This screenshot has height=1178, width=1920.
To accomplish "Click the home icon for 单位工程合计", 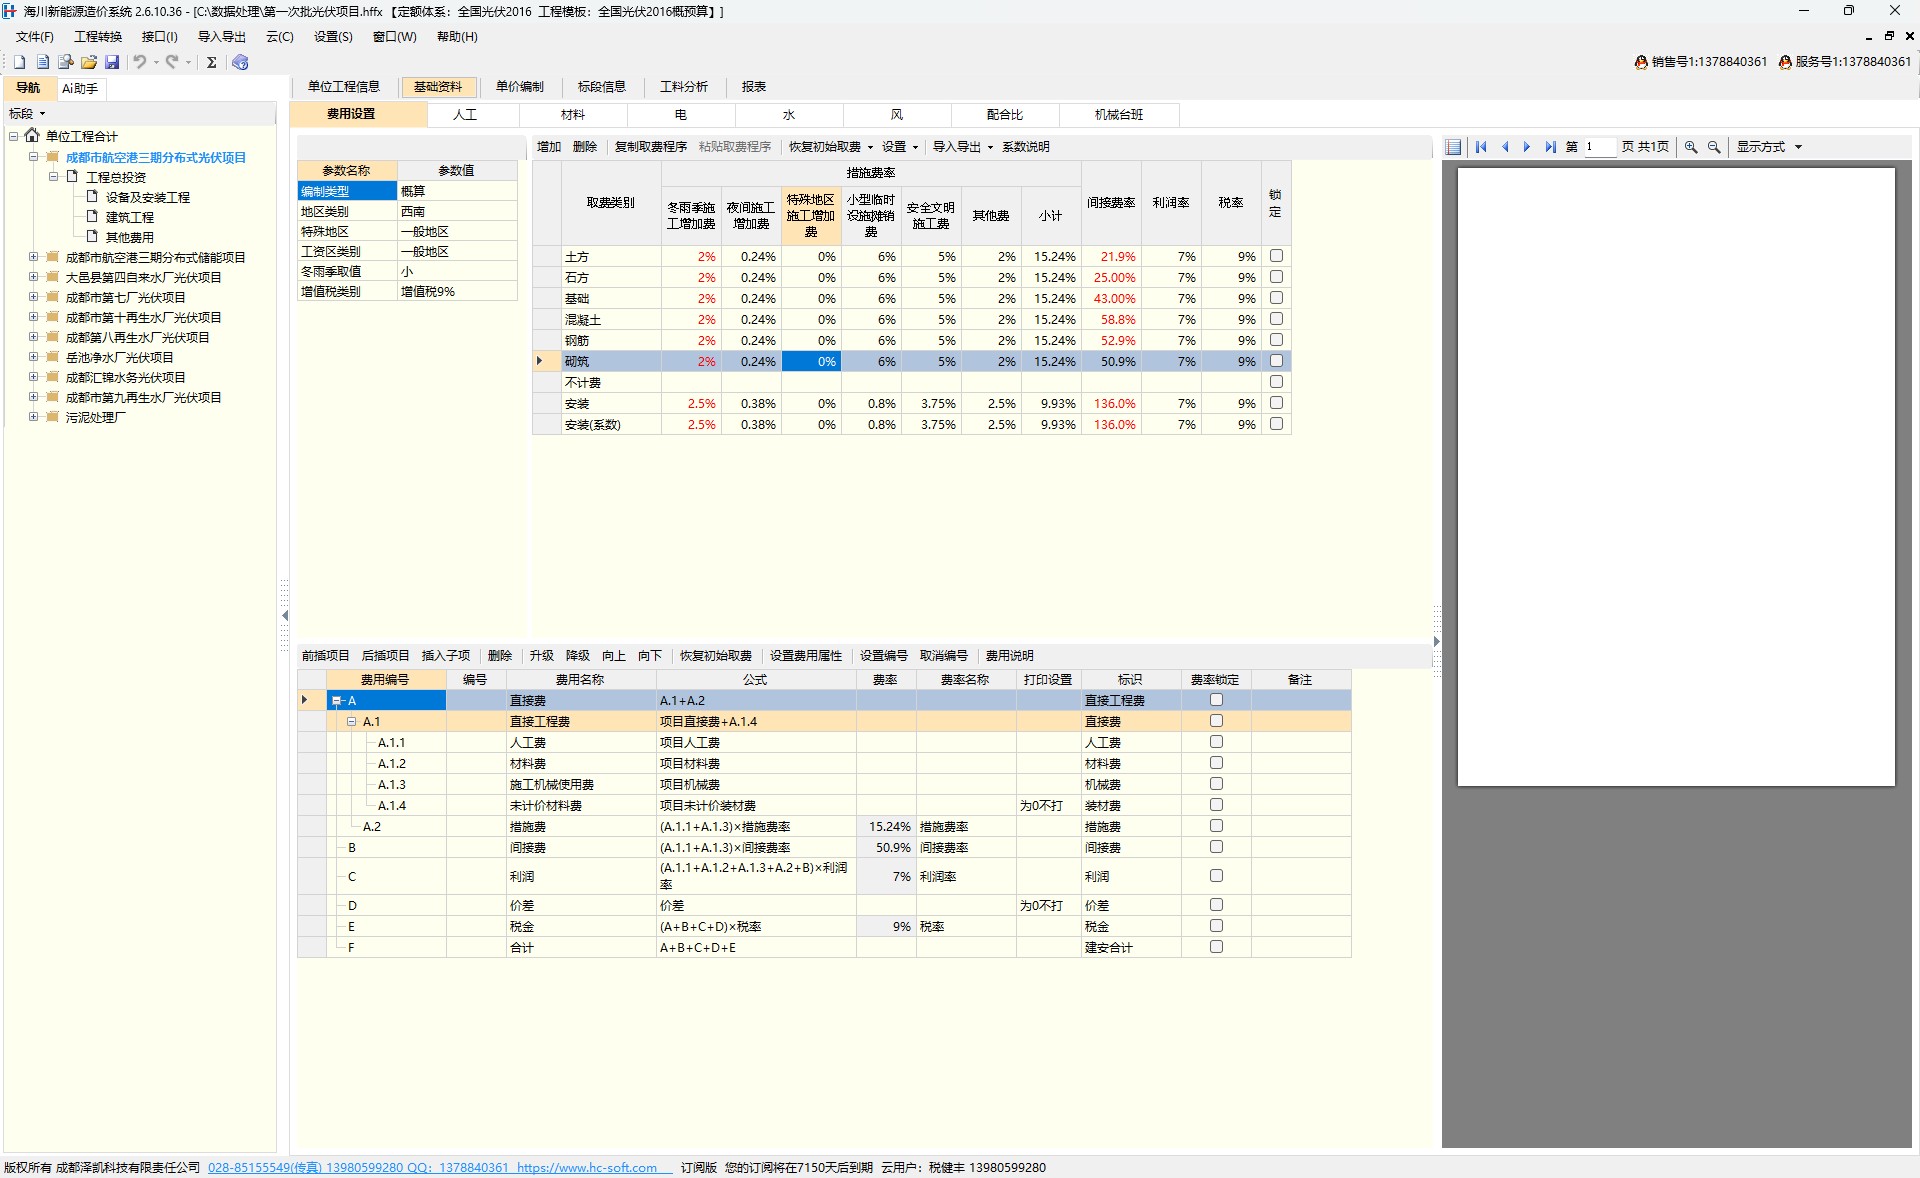I will 32,135.
